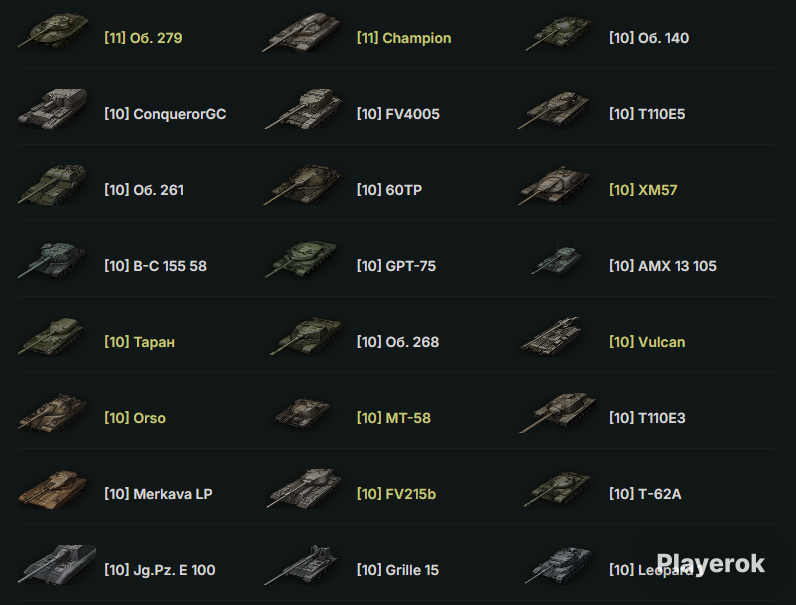Open the [10] XM57 link

(x=643, y=190)
